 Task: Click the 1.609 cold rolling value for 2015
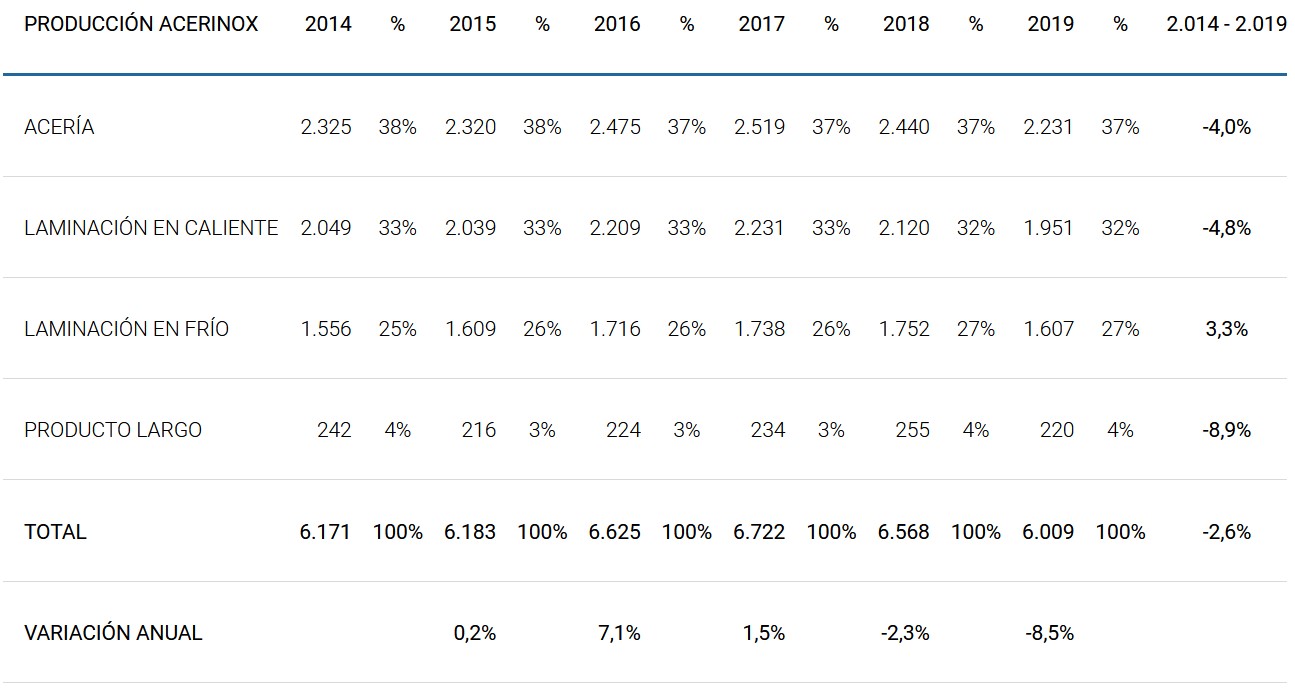[x=470, y=329]
